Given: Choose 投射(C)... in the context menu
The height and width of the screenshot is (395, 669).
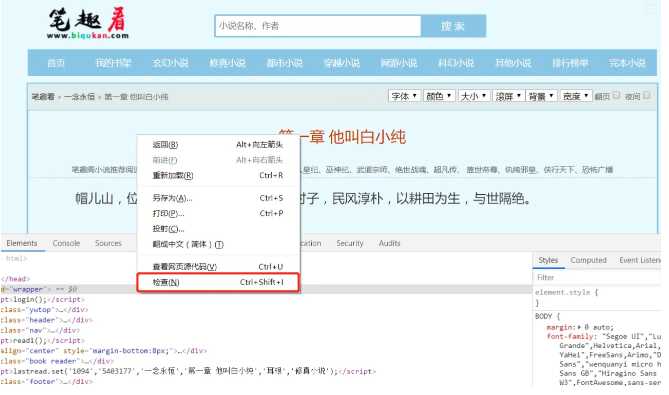Looking at the screenshot, I should 218,229.
